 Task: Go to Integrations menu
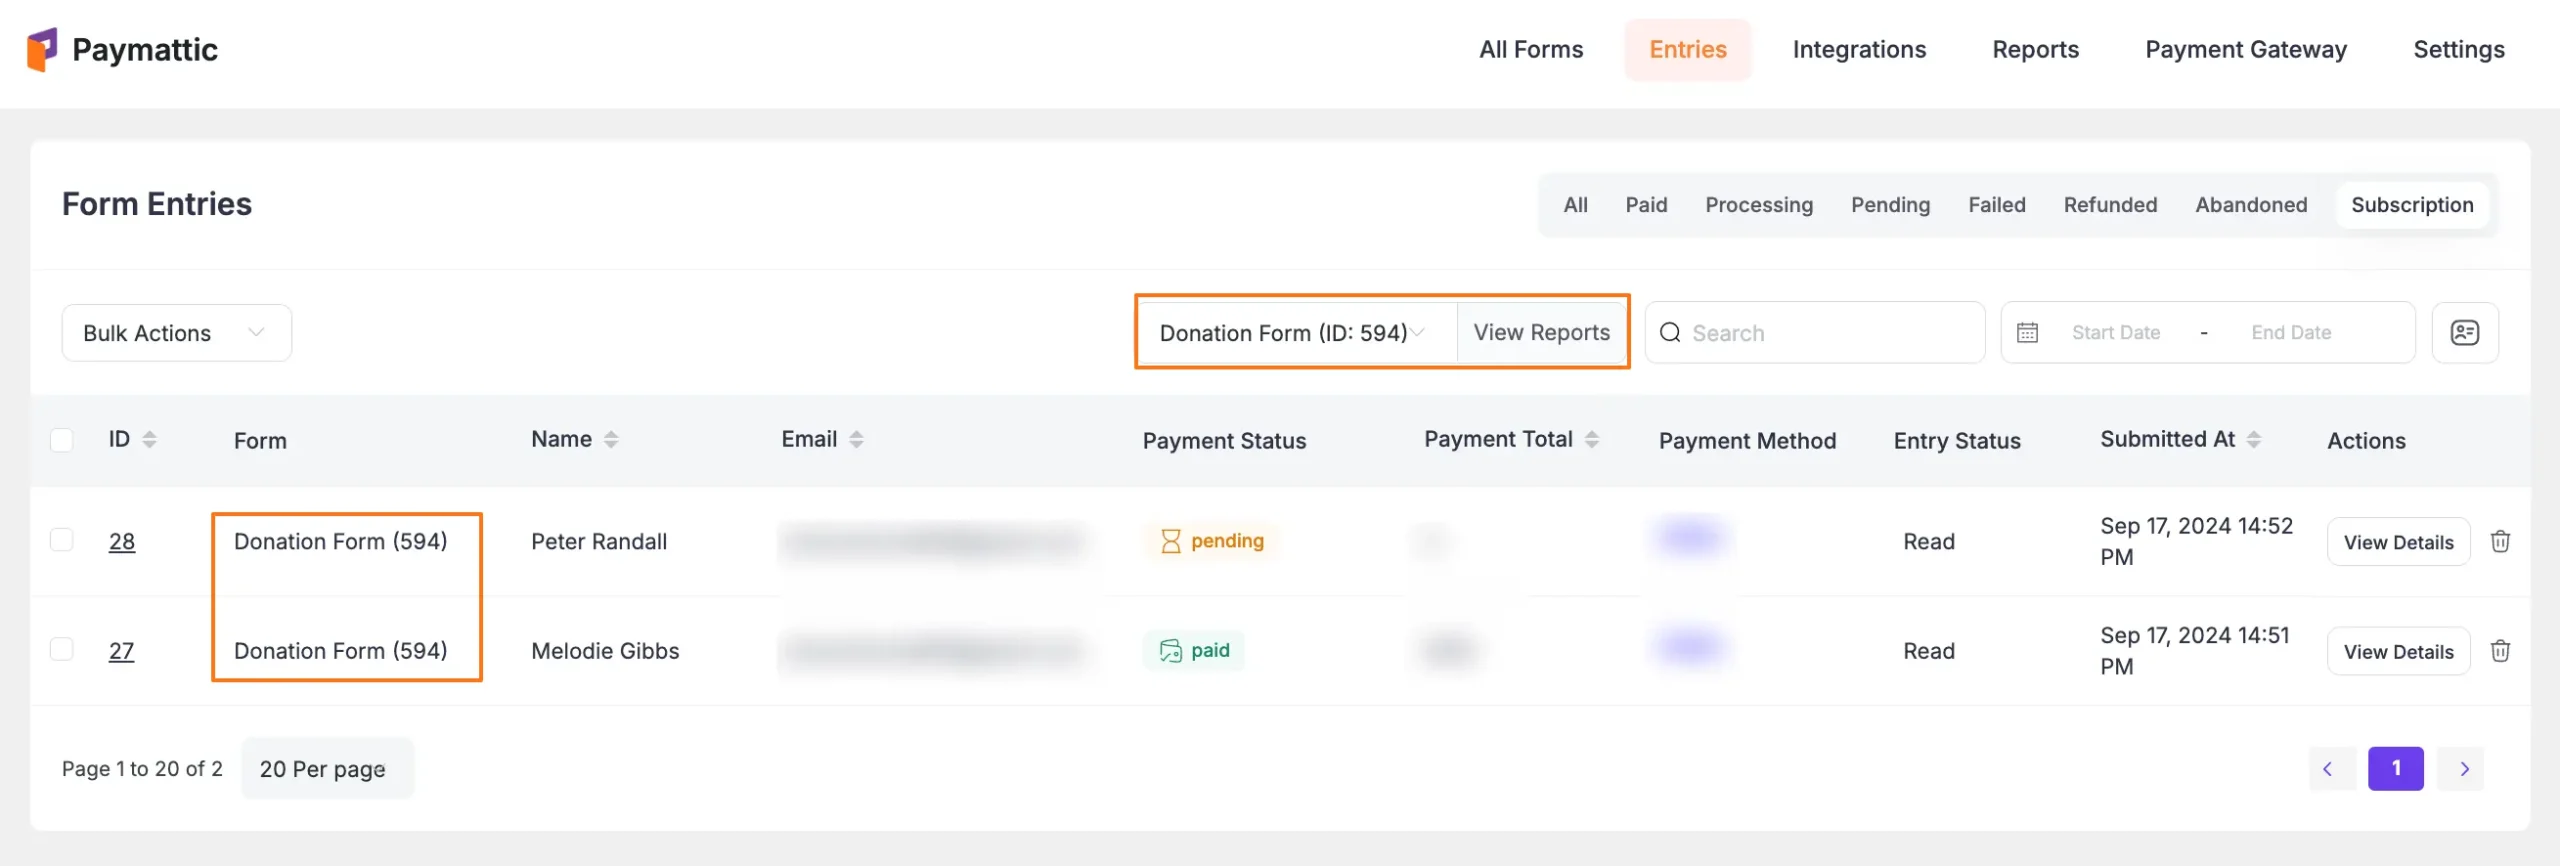point(1859,49)
